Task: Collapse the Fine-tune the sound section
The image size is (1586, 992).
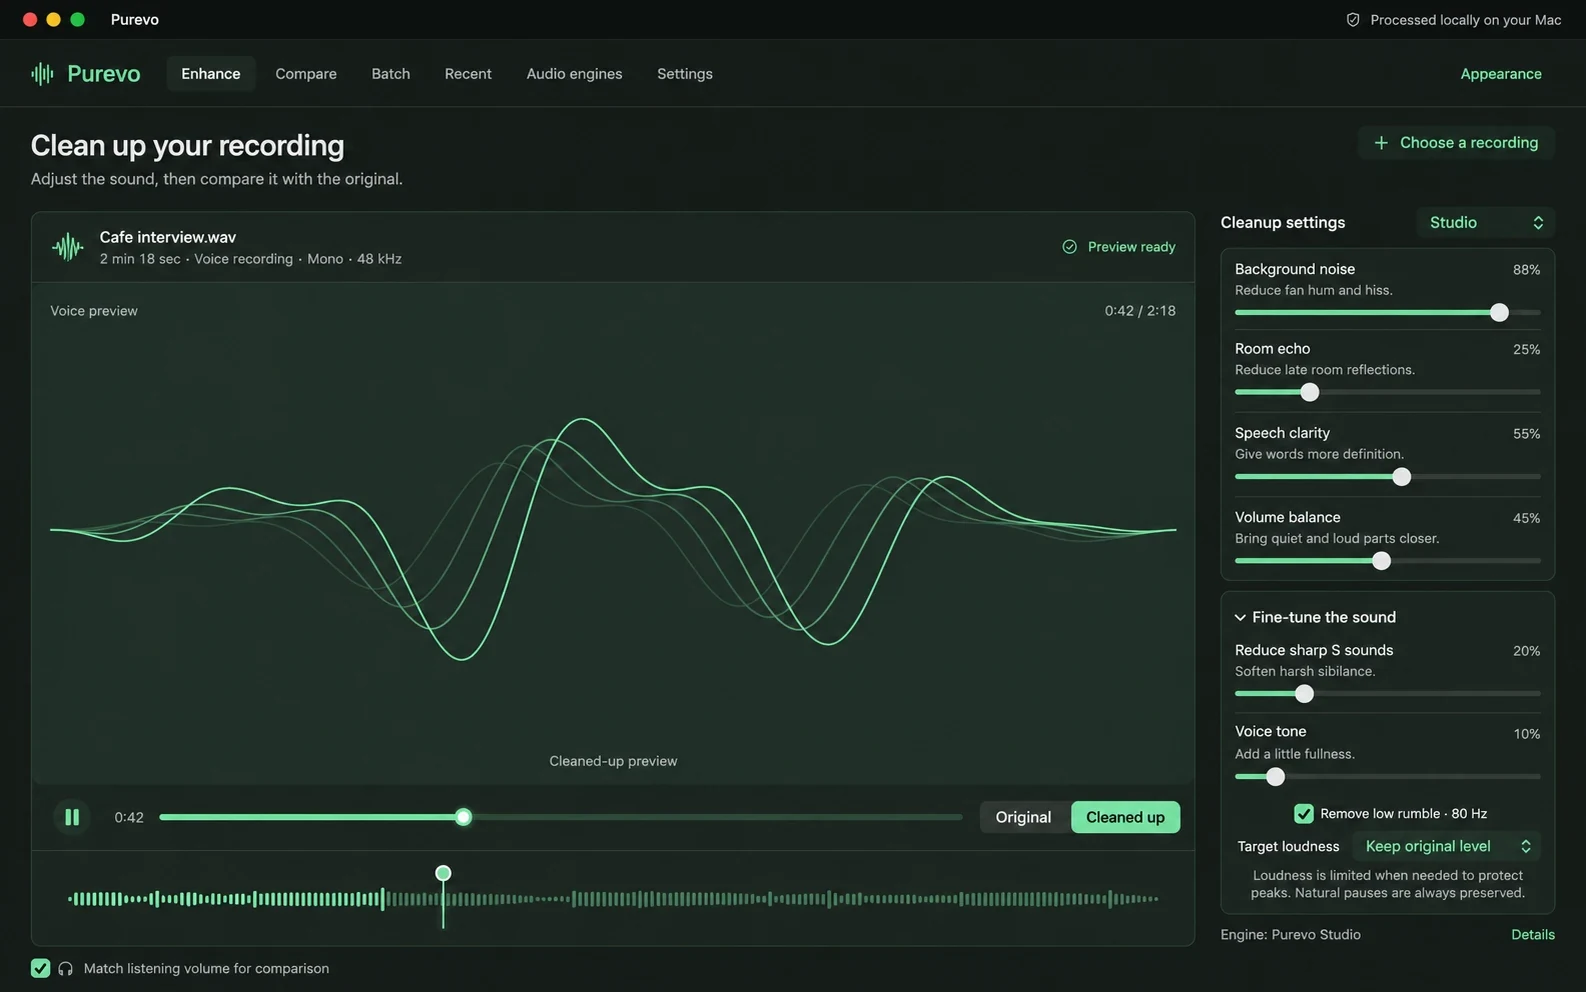Action: (1315, 617)
